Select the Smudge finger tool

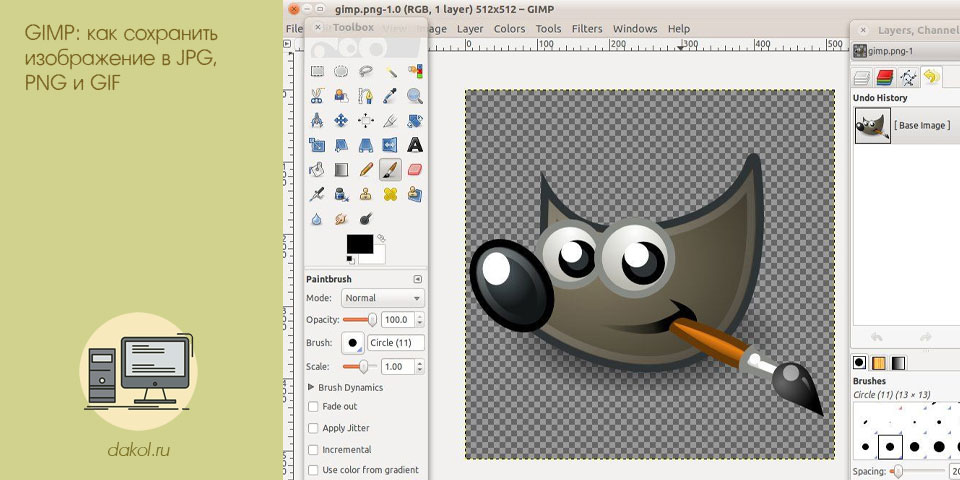[341, 219]
